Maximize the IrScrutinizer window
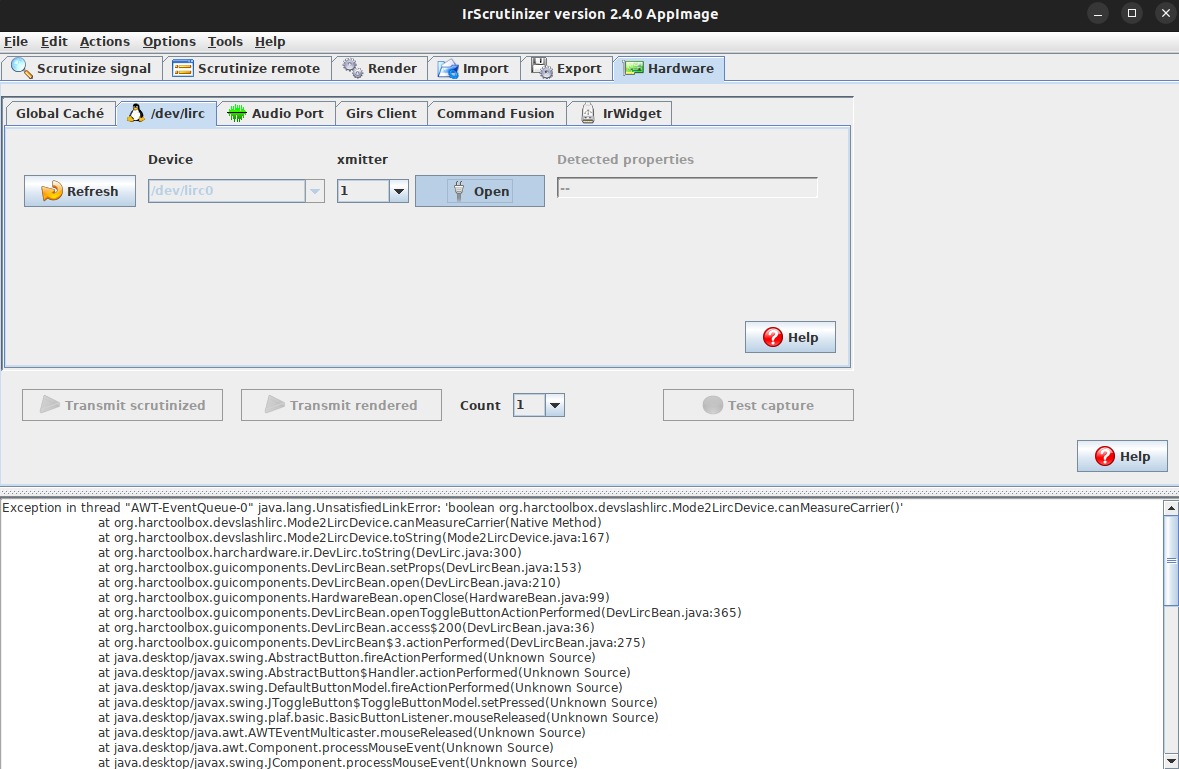This screenshot has height=769, width=1179. coord(1132,14)
